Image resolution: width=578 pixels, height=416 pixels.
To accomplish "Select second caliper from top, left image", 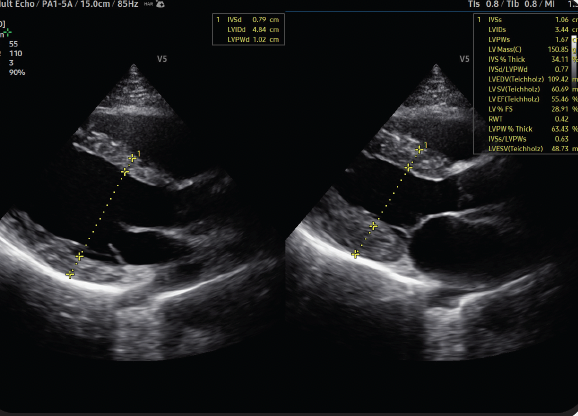I will [x=125, y=172].
